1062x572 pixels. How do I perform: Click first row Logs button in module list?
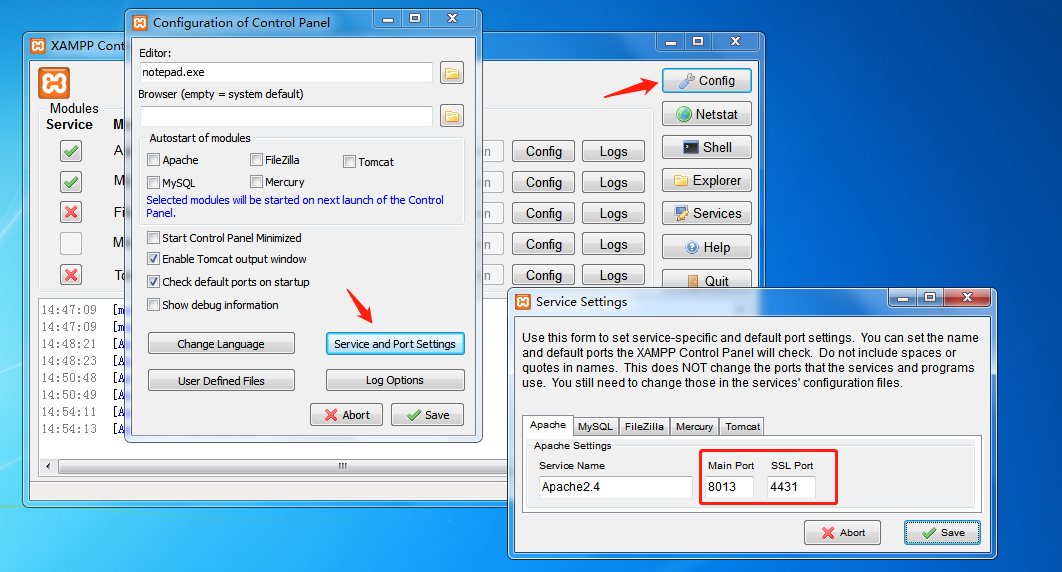click(613, 152)
